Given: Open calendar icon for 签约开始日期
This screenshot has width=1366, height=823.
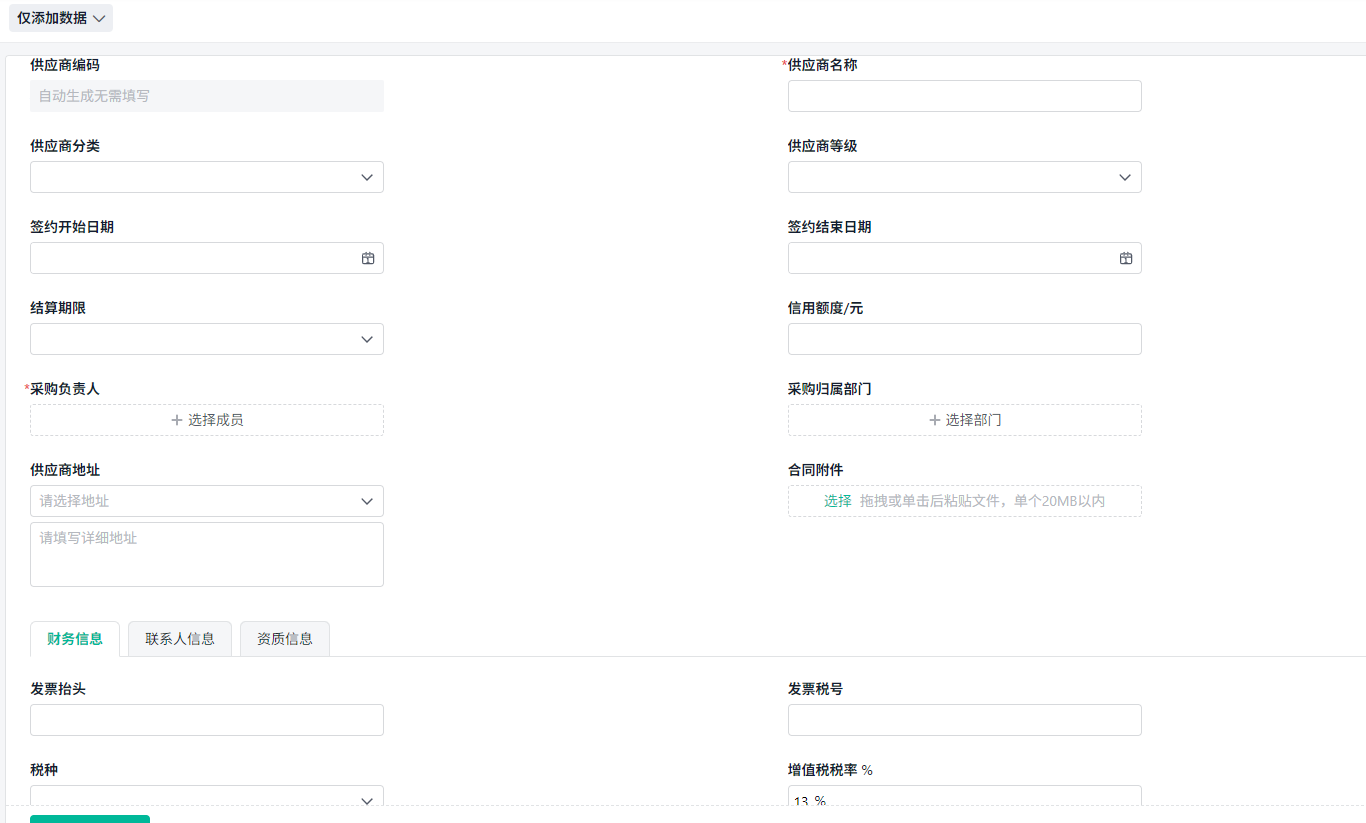Looking at the screenshot, I should (x=368, y=258).
